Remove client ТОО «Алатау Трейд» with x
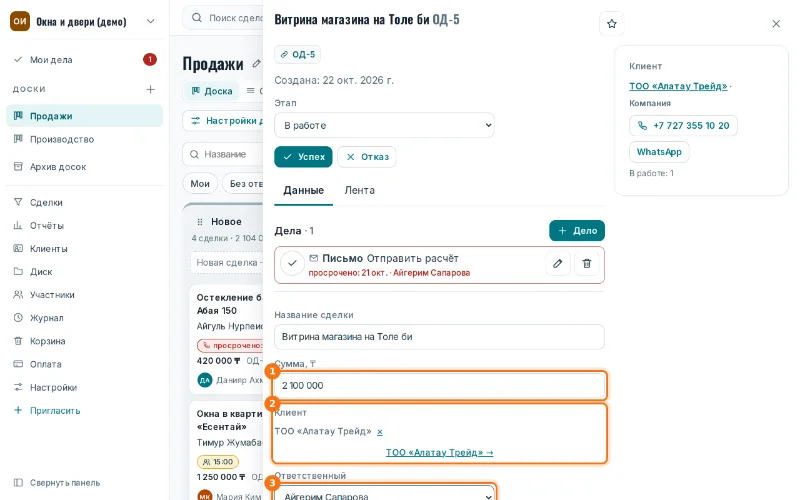The width and height of the screenshot is (800, 500). (x=380, y=432)
